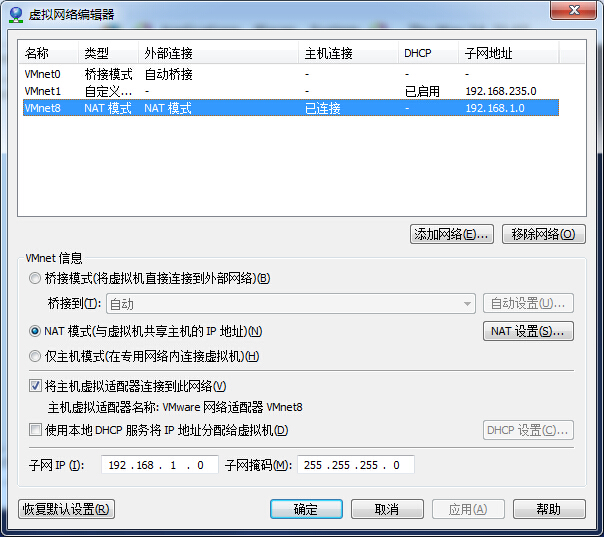Enable 使用本地 DHCP 服务 checkbox
Screen dimensions: 604x537
point(35,430)
